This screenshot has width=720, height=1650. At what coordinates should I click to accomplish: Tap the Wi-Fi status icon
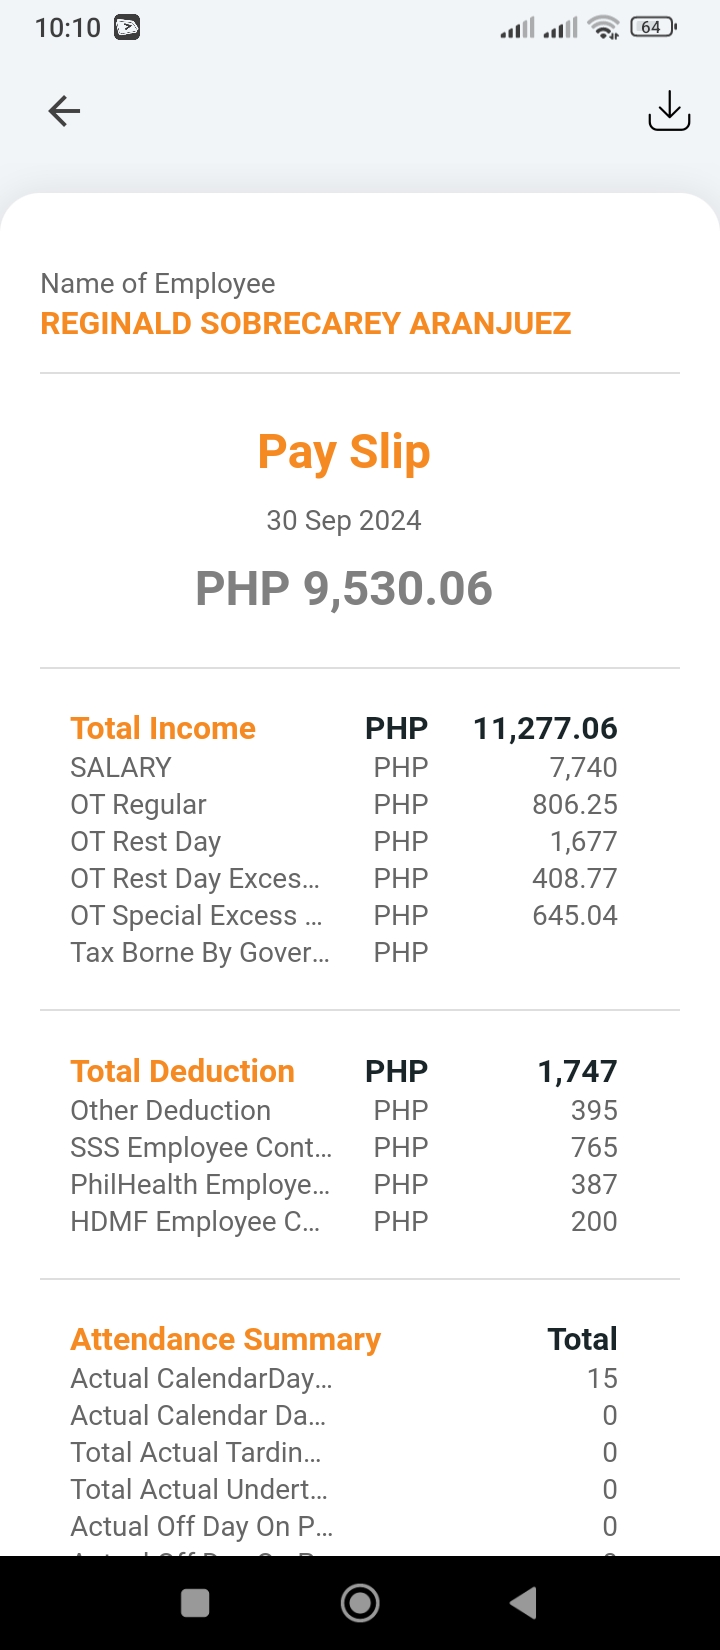604,28
